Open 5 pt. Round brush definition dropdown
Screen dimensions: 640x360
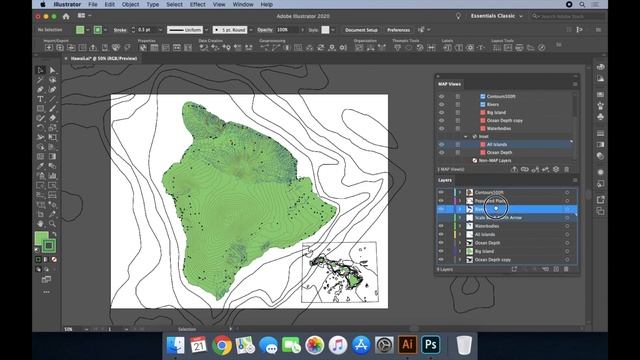tap(251, 30)
